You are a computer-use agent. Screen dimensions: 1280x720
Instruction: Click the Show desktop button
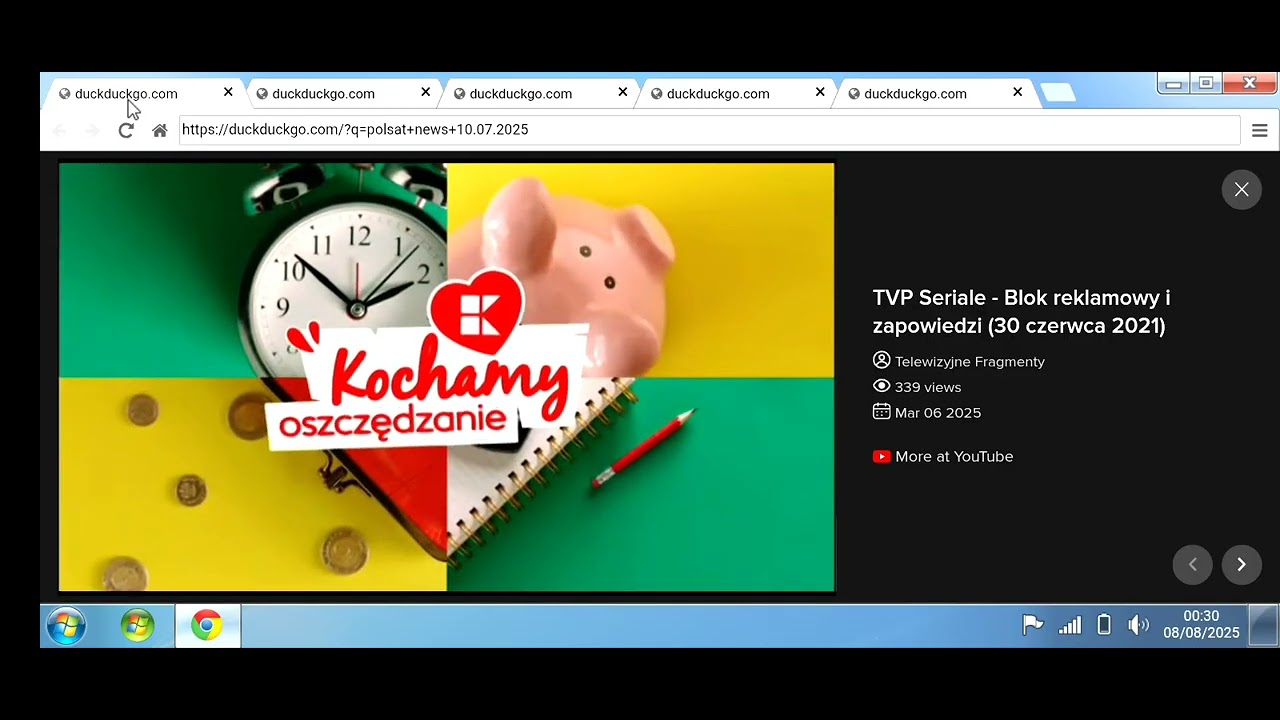point(1264,626)
